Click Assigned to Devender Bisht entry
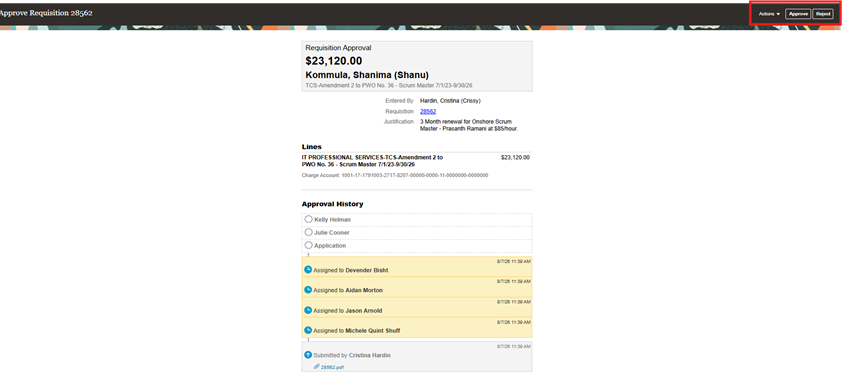The width and height of the screenshot is (842, 381). point(417,267)
